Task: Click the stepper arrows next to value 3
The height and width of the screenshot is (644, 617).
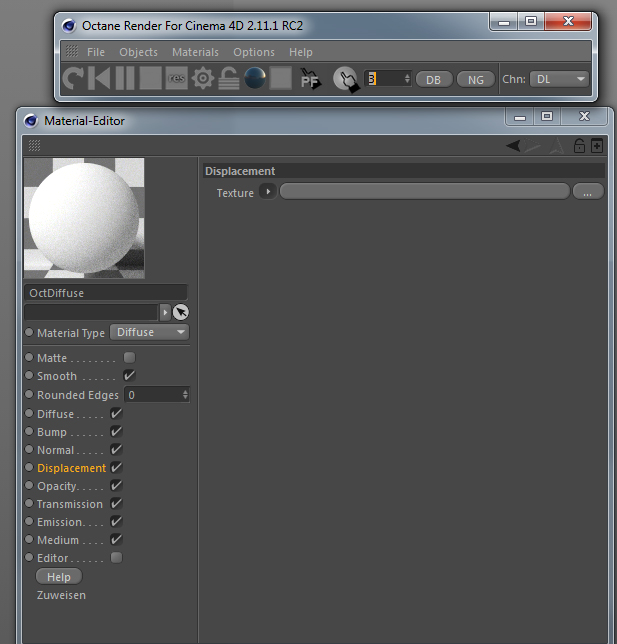Action: (x=407, y=78)
